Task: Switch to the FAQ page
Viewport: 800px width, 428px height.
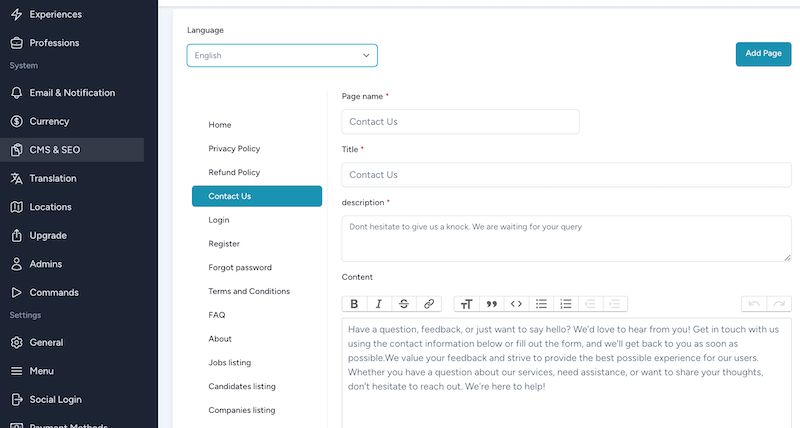Action: [217, 315]
